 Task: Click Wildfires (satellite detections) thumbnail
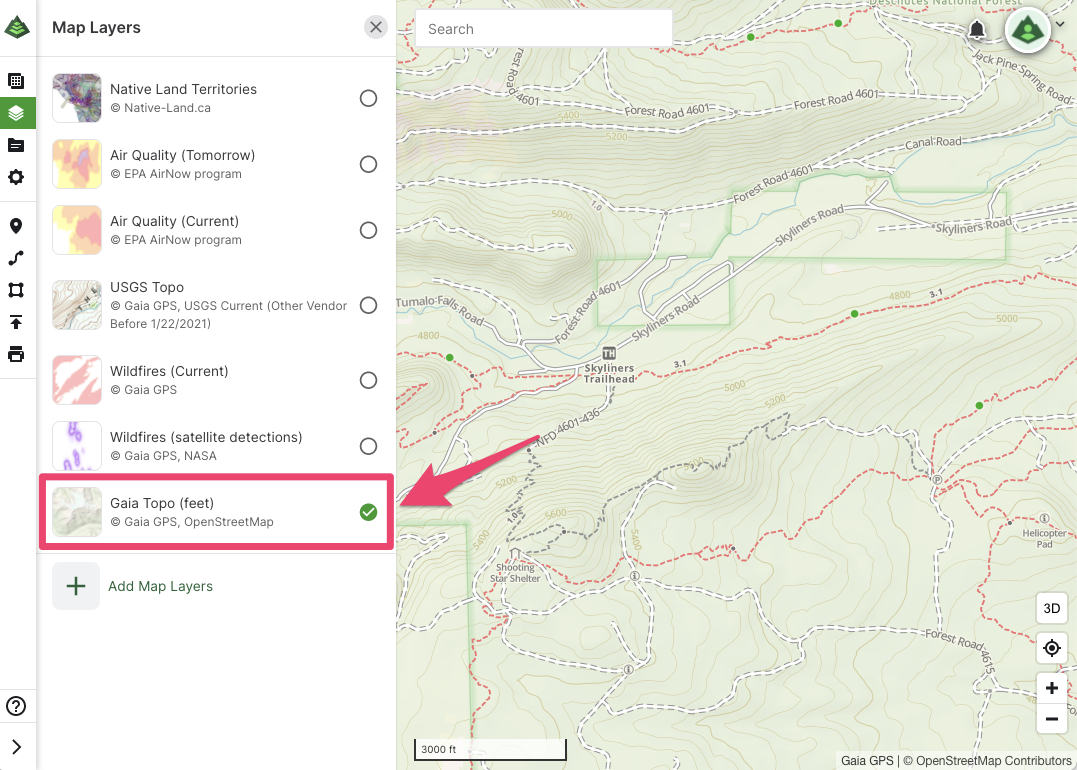tap(77, 446)
